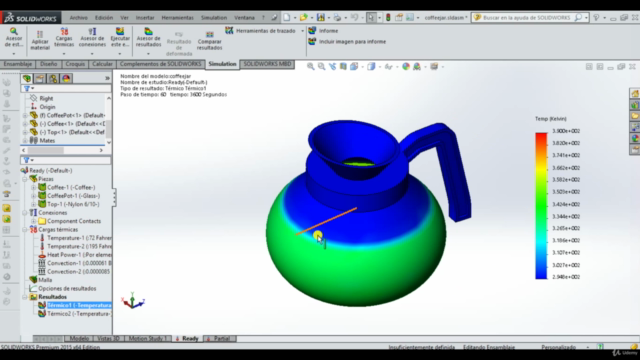Expand CoffeePot-1 (-Glass-) node
The image size is (640, 360).
(x=33, y=196)
